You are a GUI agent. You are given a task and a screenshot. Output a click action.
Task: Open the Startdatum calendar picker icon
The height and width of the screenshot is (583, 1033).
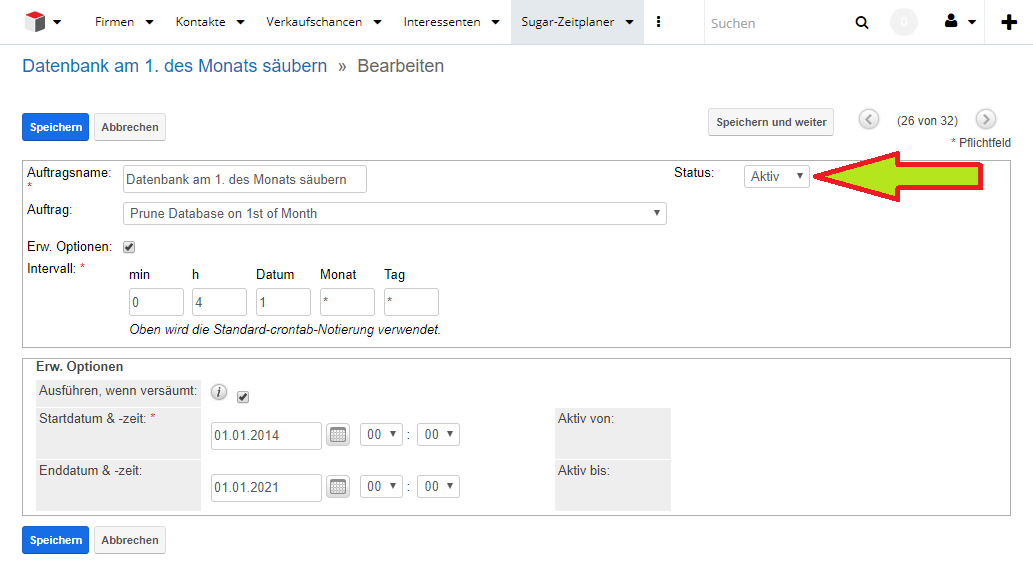click(x=338, y=435)
